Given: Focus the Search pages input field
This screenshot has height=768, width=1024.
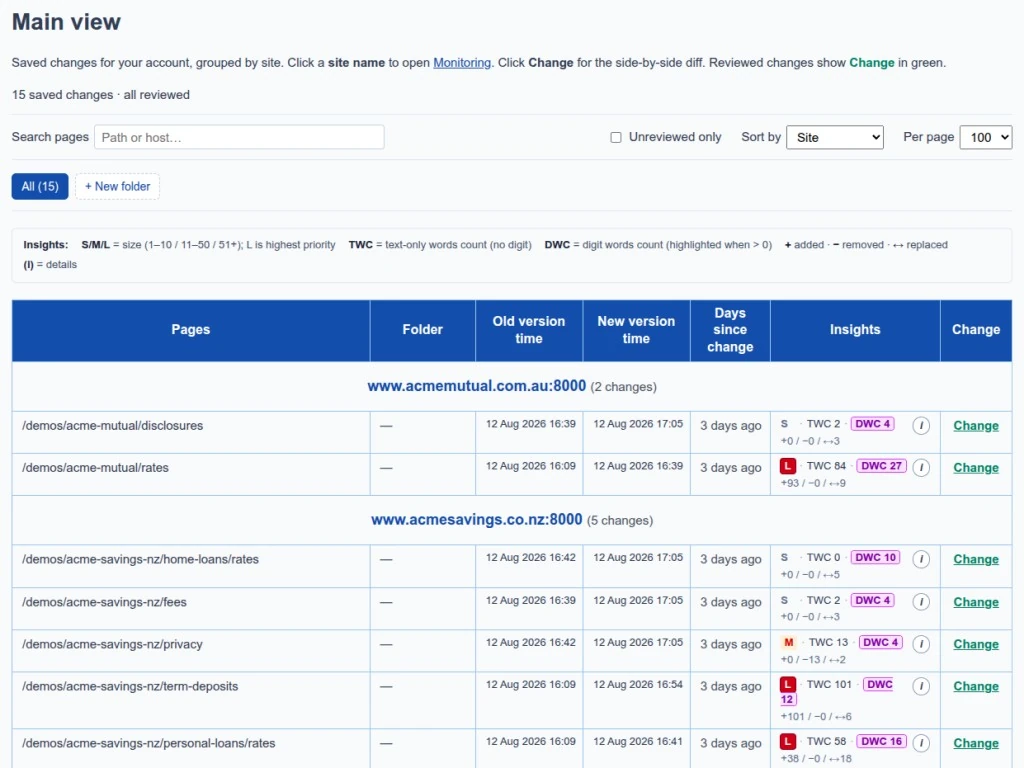Looking at the screenshot, I should click(239, 137).
